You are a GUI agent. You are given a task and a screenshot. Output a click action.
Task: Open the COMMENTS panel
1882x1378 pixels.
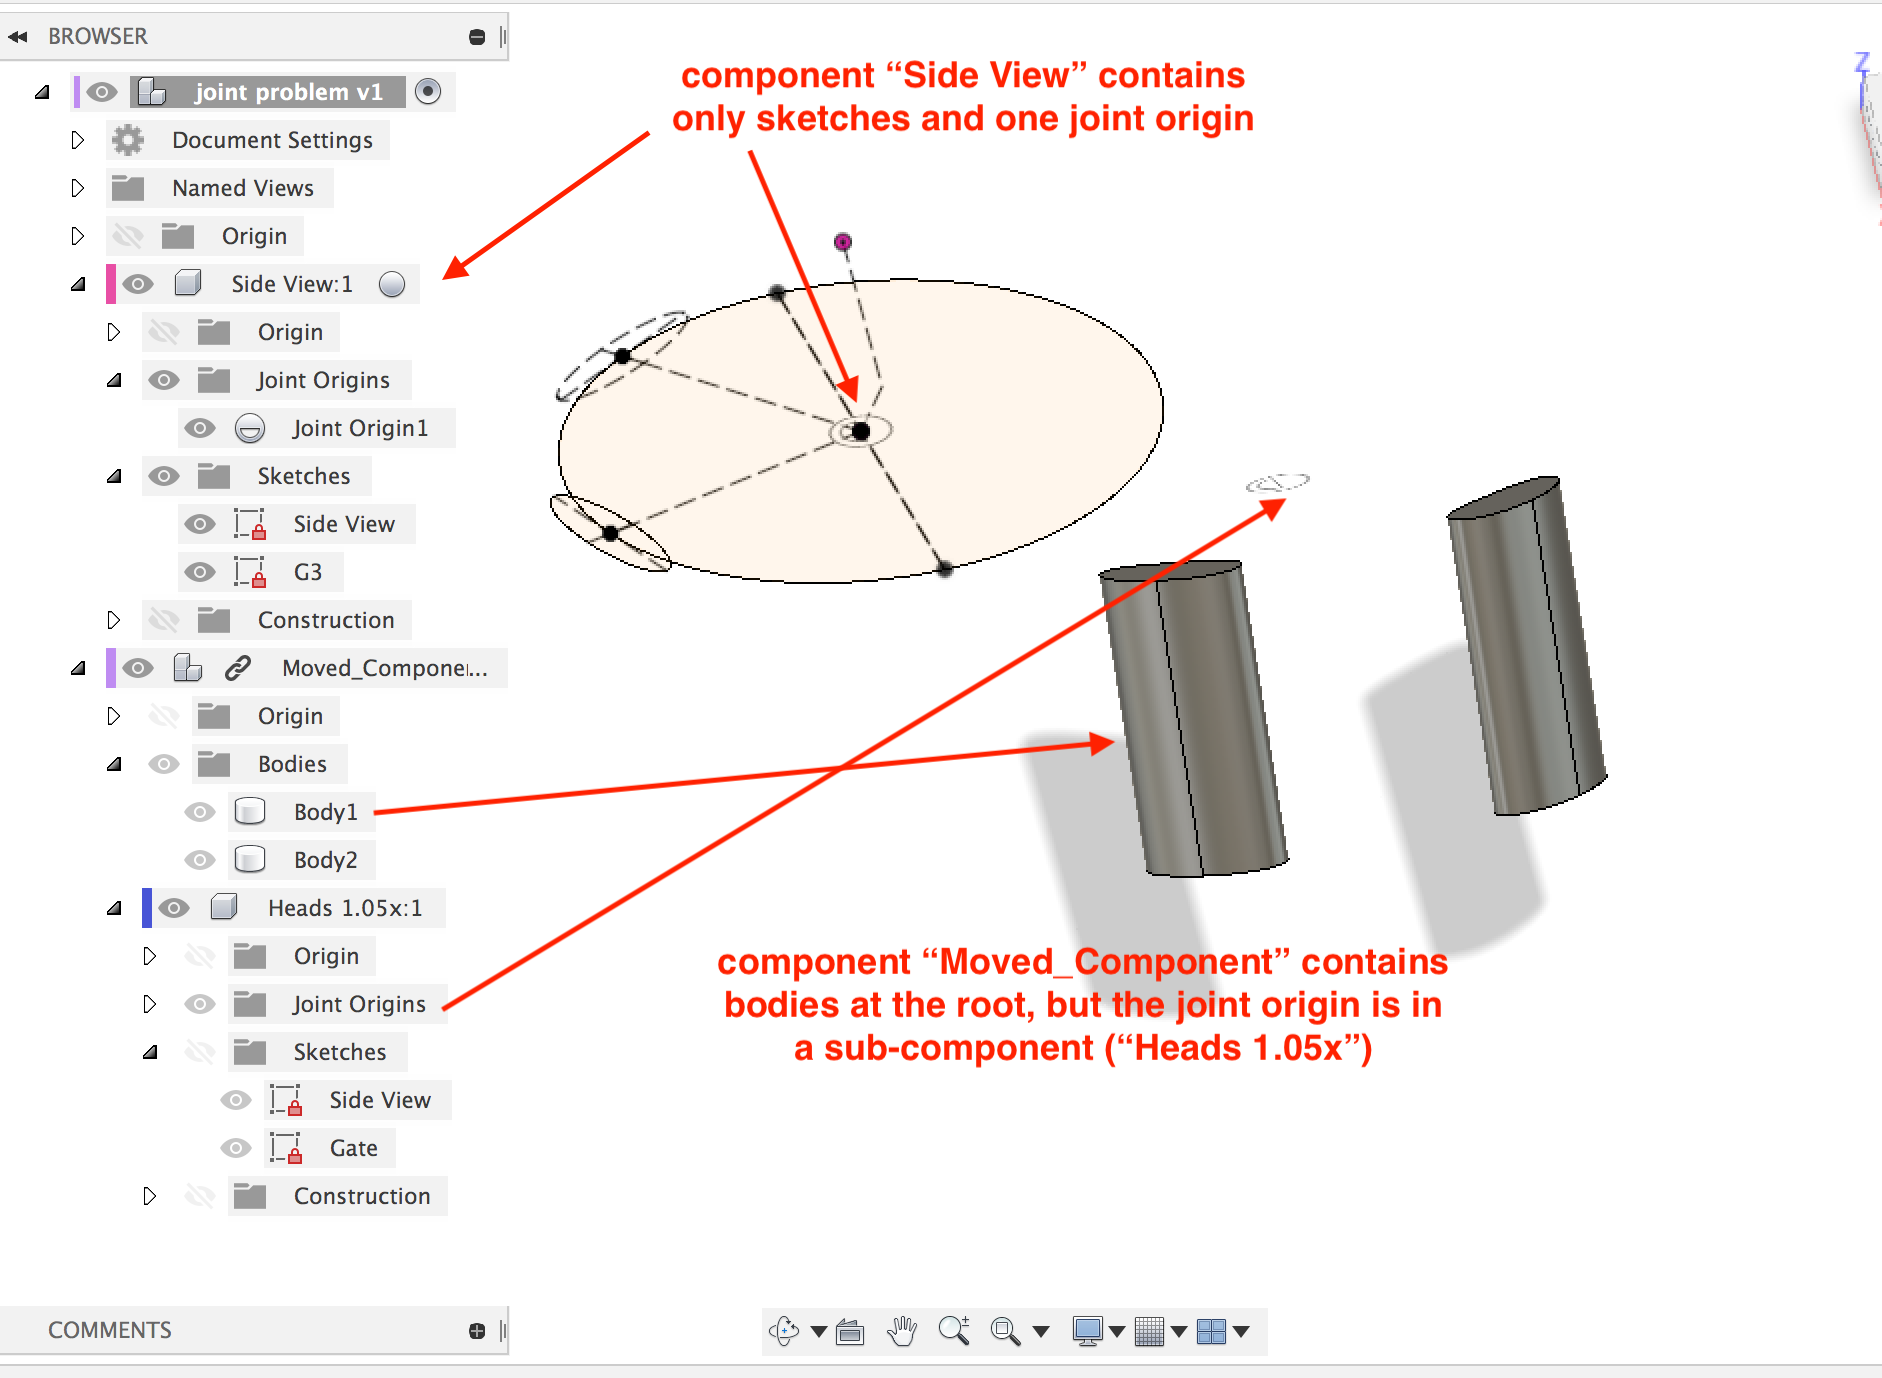click(x=110, y=1330)
